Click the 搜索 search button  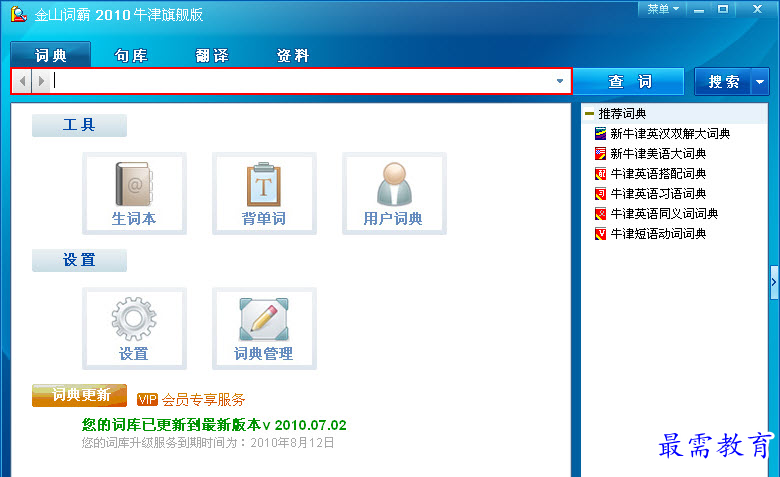click(723, 82)
